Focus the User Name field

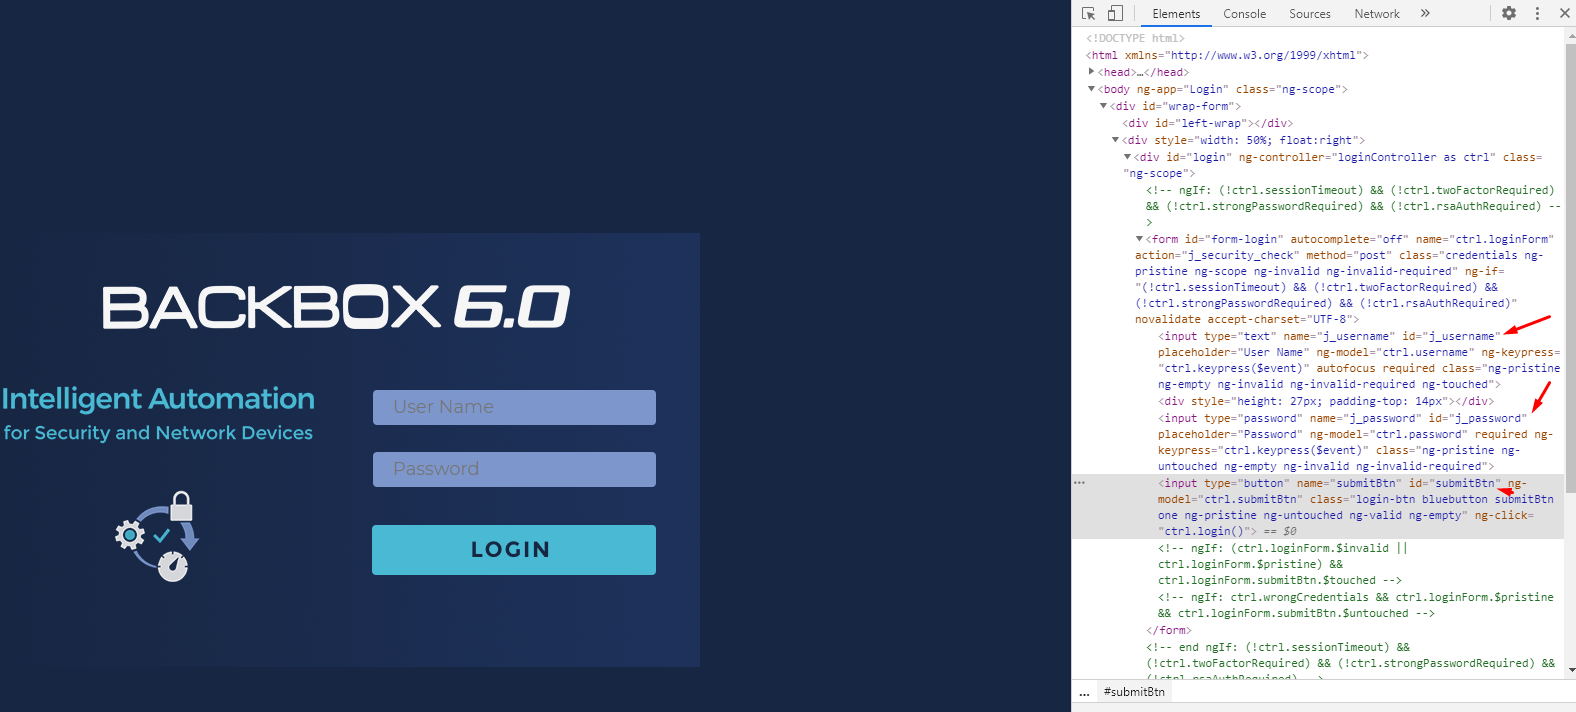click(x=514, y=407)
